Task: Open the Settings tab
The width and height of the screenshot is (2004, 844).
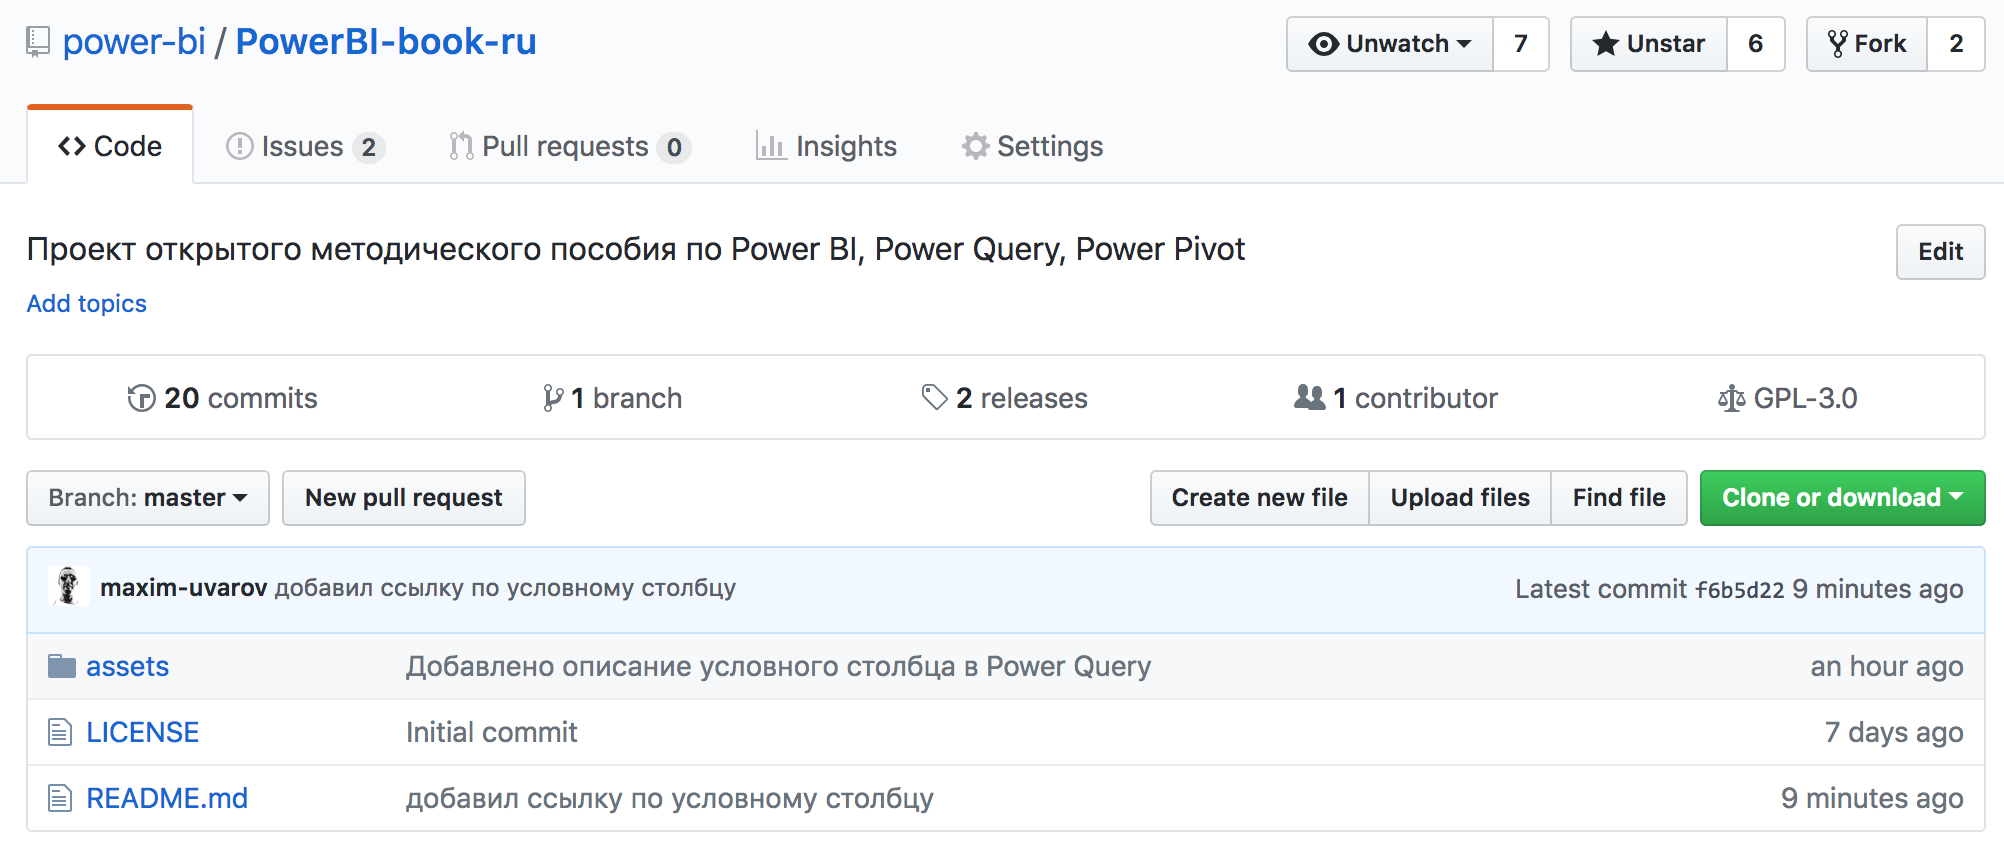Action: 1032,147
